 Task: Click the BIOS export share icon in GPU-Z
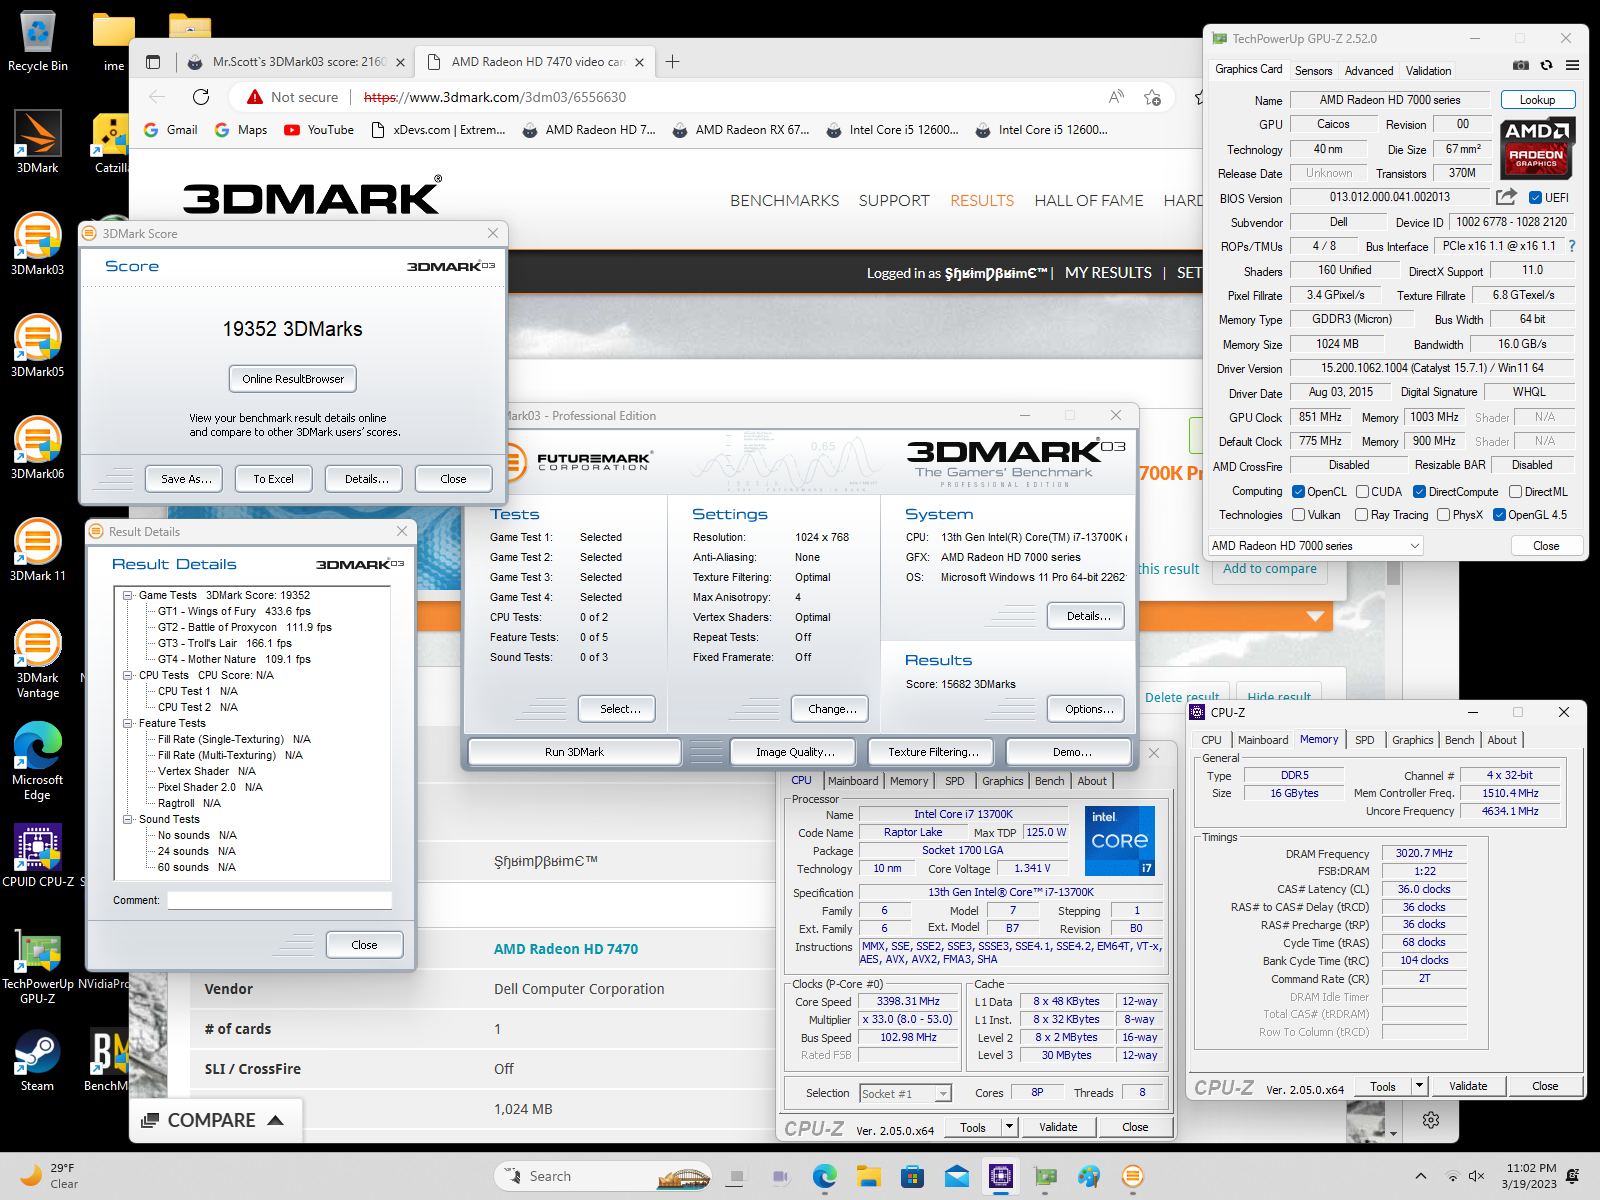click(1506, 197)
